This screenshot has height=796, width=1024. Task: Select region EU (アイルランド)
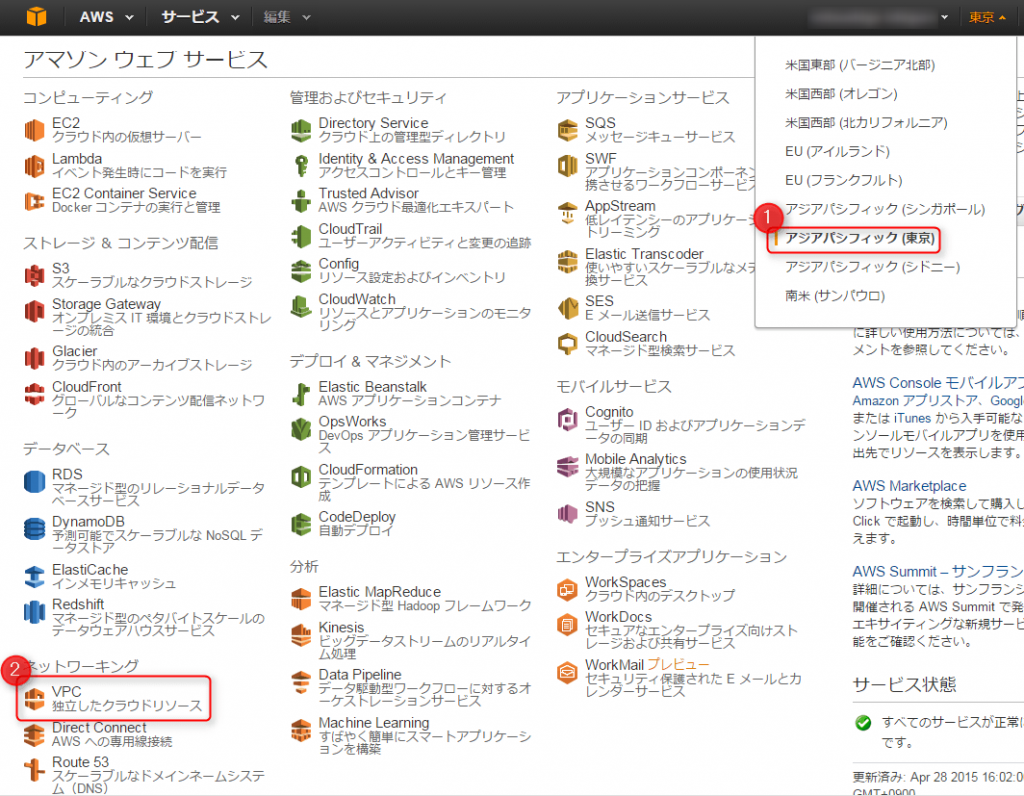click(x=837, y=151)
